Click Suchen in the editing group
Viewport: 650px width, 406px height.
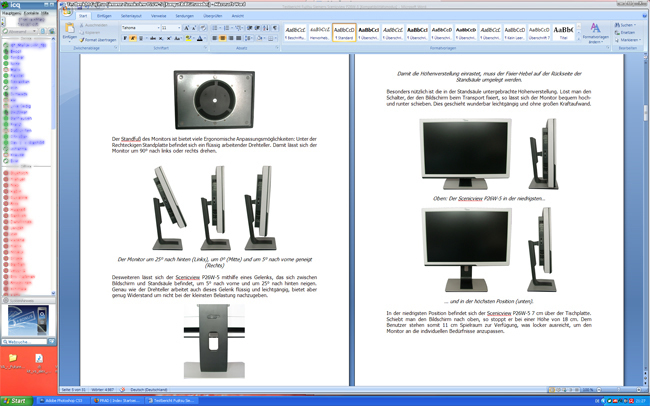[x=625, y=25]
